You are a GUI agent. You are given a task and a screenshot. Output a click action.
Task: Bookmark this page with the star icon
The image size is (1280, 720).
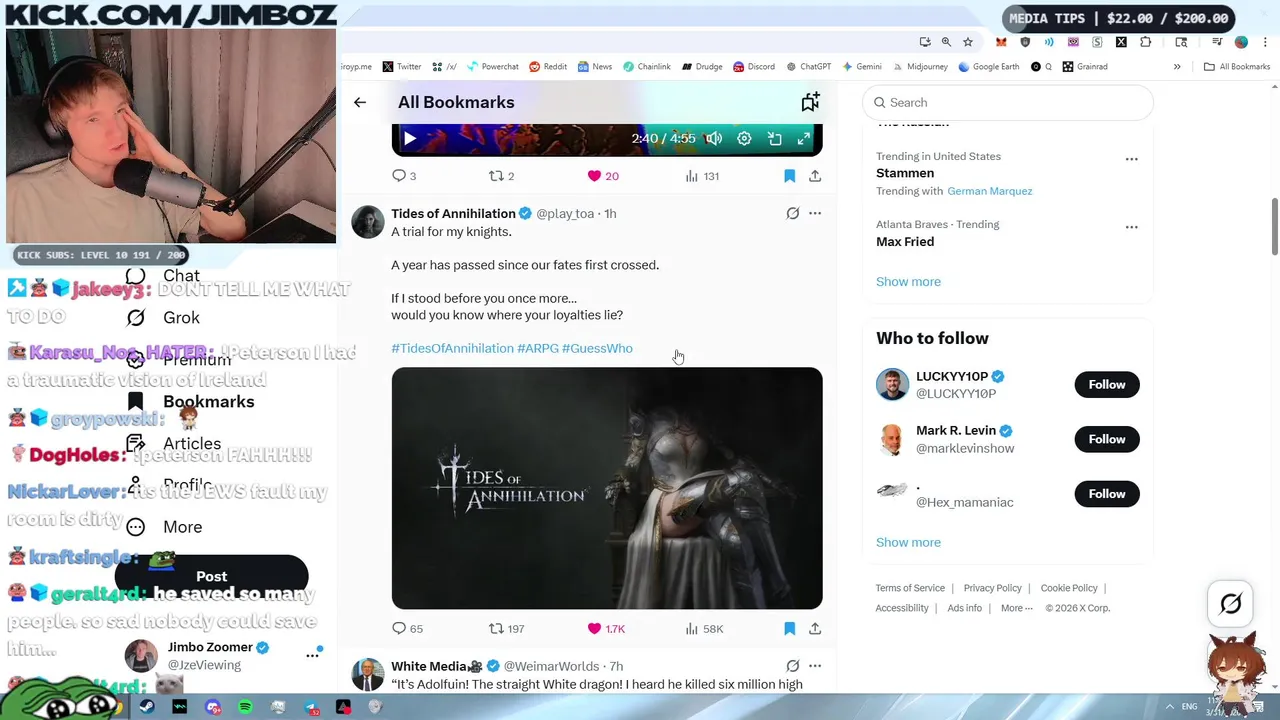click(968, 42)
